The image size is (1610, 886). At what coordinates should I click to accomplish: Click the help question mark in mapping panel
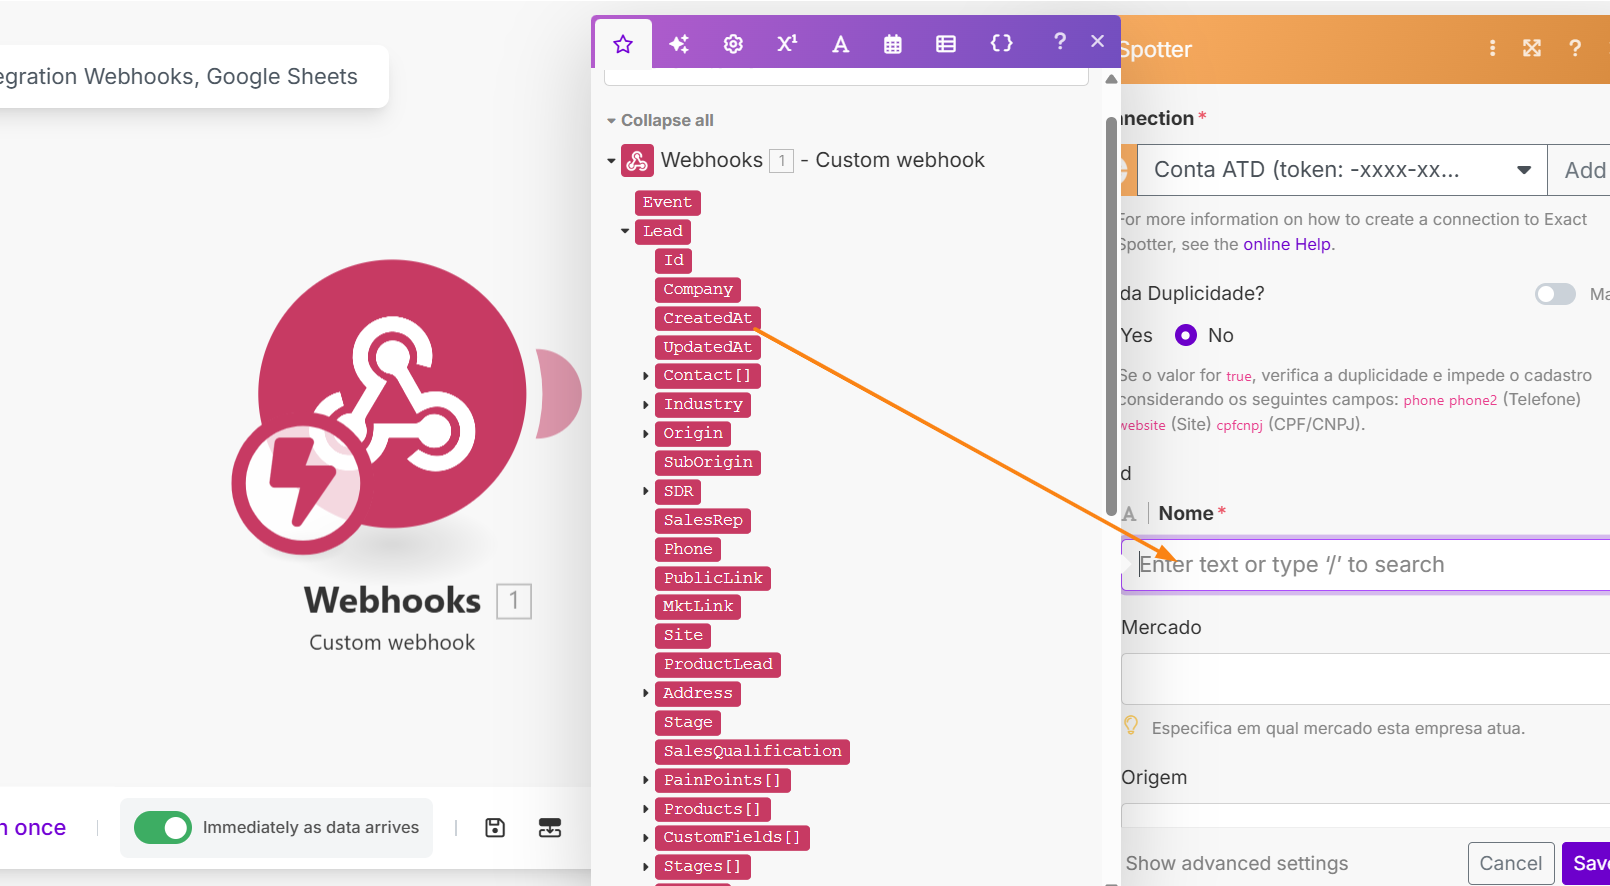(1060, 41)
